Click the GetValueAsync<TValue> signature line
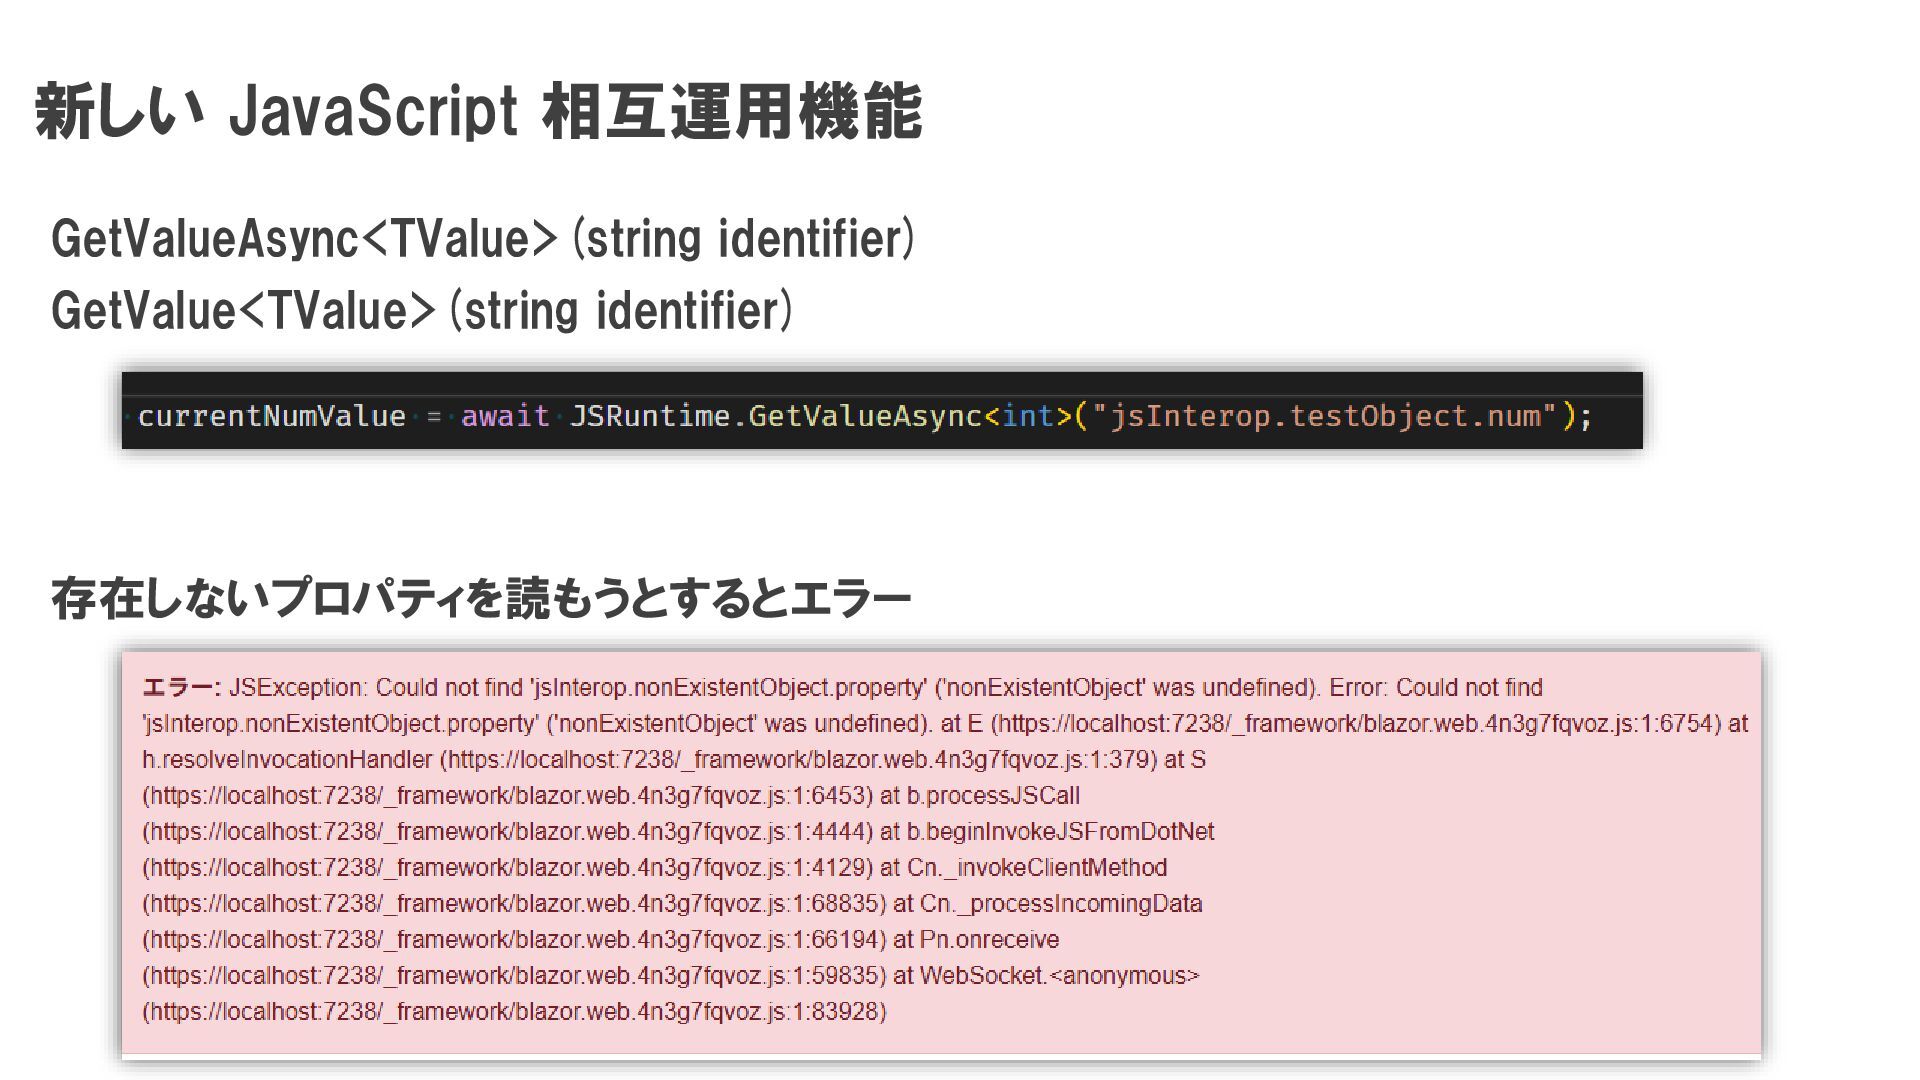 click(x=482, y=239)
